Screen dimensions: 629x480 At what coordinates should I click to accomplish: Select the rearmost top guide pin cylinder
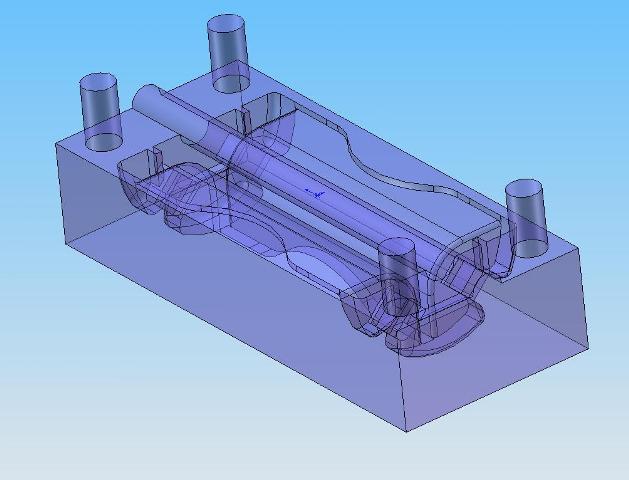click(228, 54)
